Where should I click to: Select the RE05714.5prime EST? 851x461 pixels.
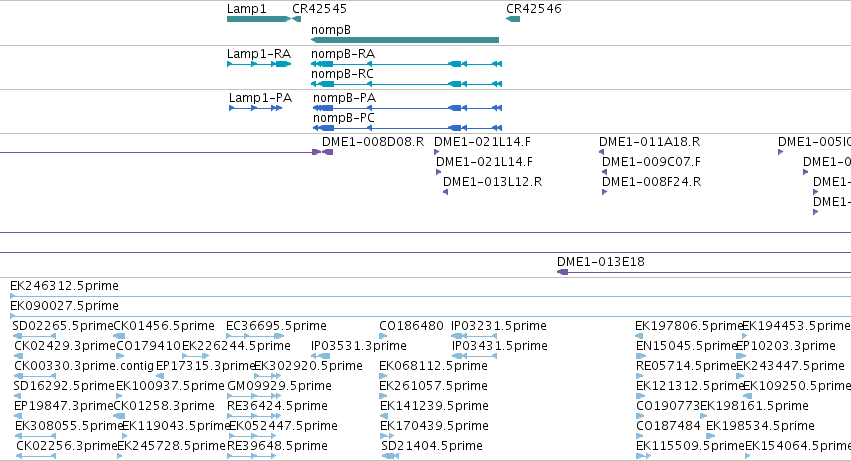coord(639,376)
